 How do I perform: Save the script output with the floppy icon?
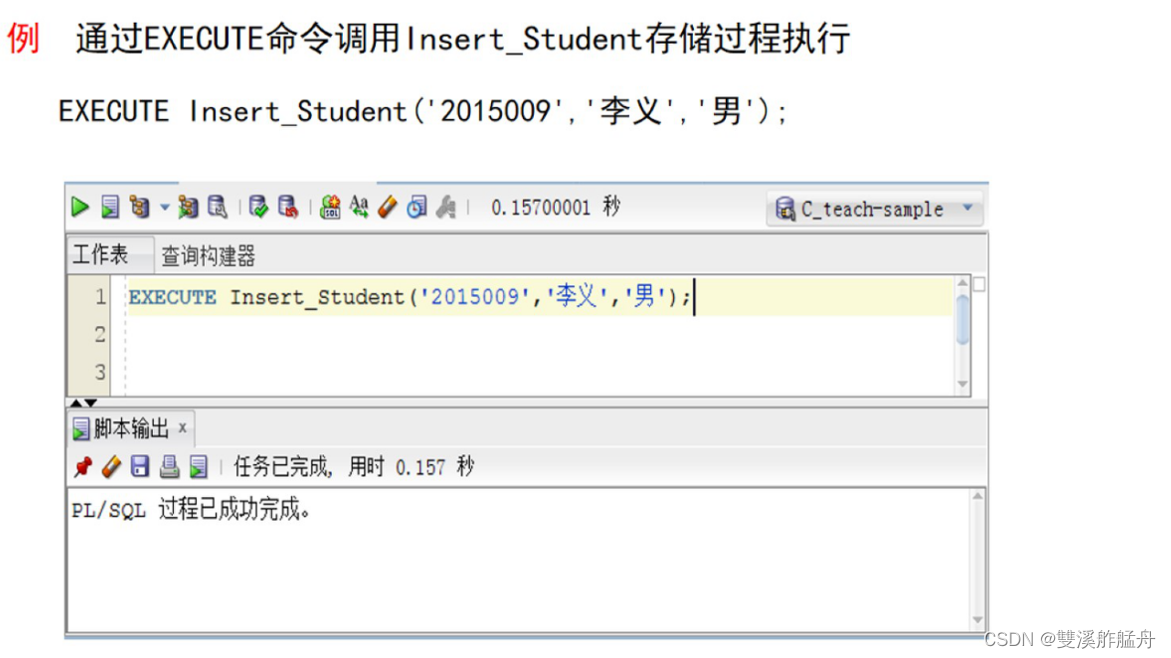tap(140, 467)
